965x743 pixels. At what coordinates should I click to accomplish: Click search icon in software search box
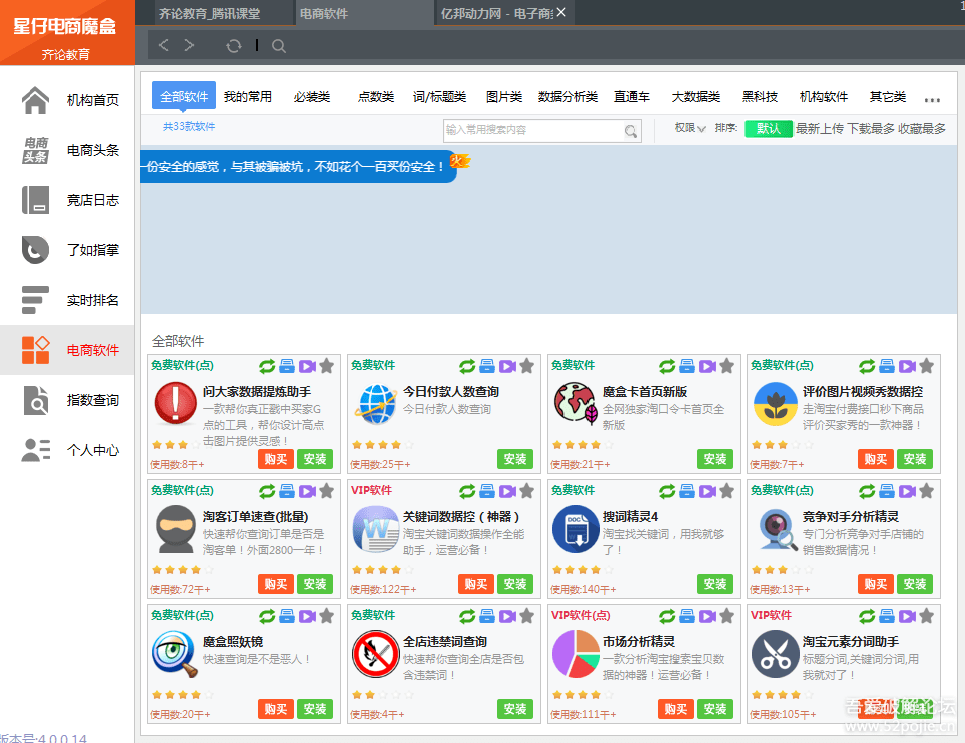pyautogui.click(x=631, y=131)
